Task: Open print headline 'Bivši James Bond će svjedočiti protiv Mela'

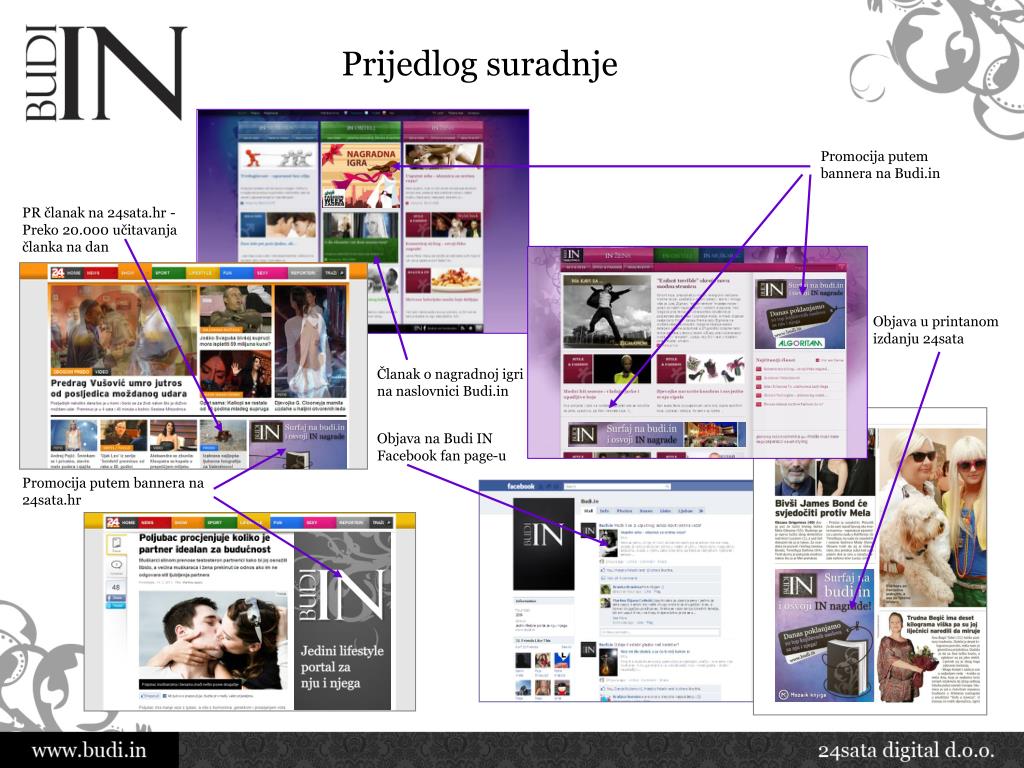Action: pos(824,508)
